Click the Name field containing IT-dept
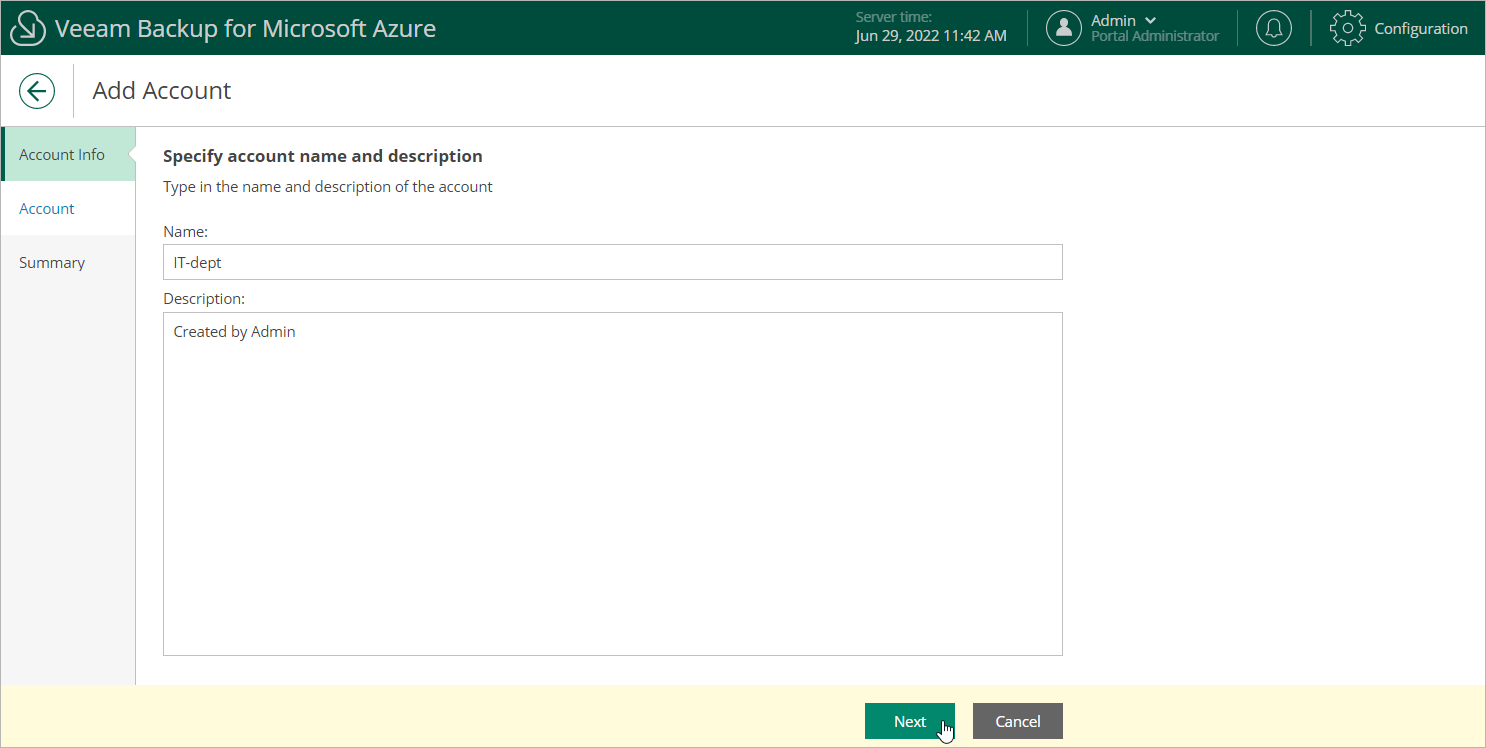Screen dimensions: 1486x748 (612, 262)
